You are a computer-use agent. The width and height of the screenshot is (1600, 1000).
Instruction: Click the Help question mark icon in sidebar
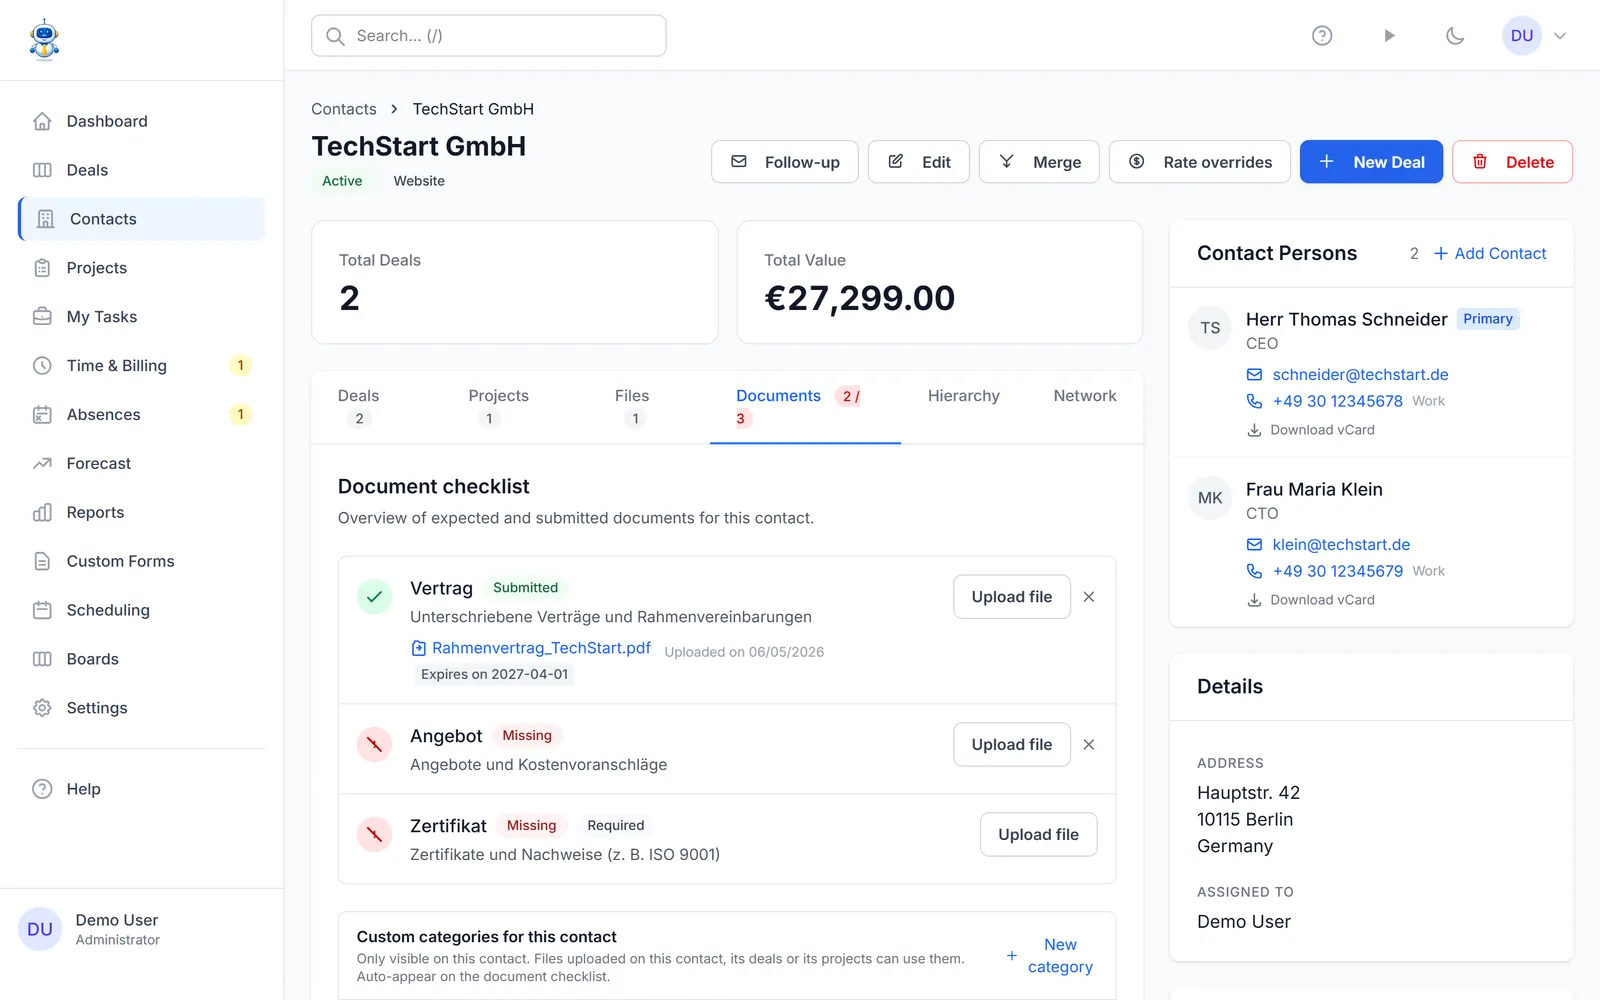42,789
